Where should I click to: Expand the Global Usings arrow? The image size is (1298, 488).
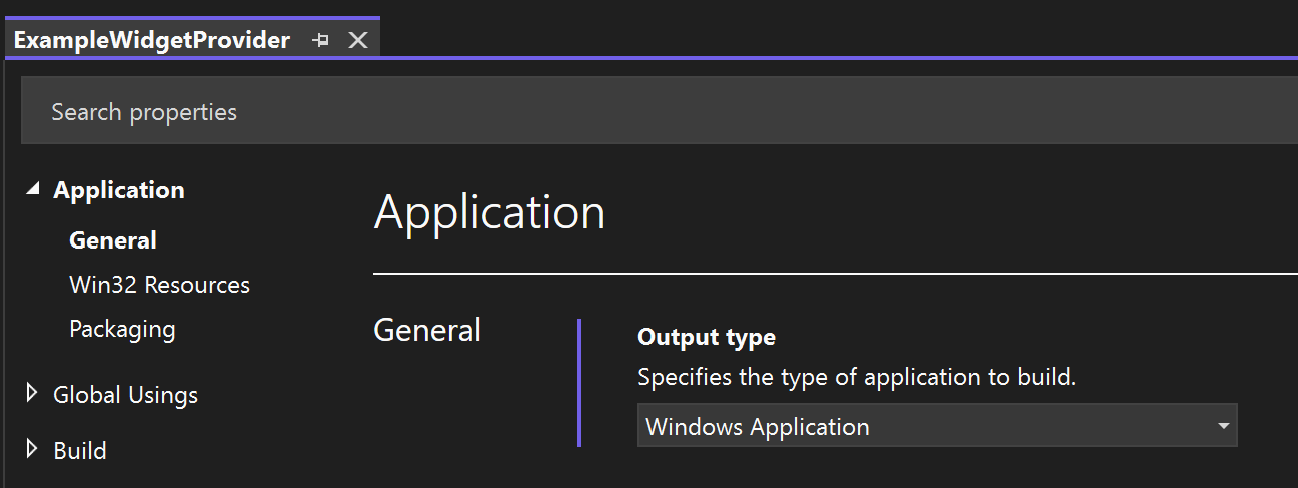(x=33, y=395)
